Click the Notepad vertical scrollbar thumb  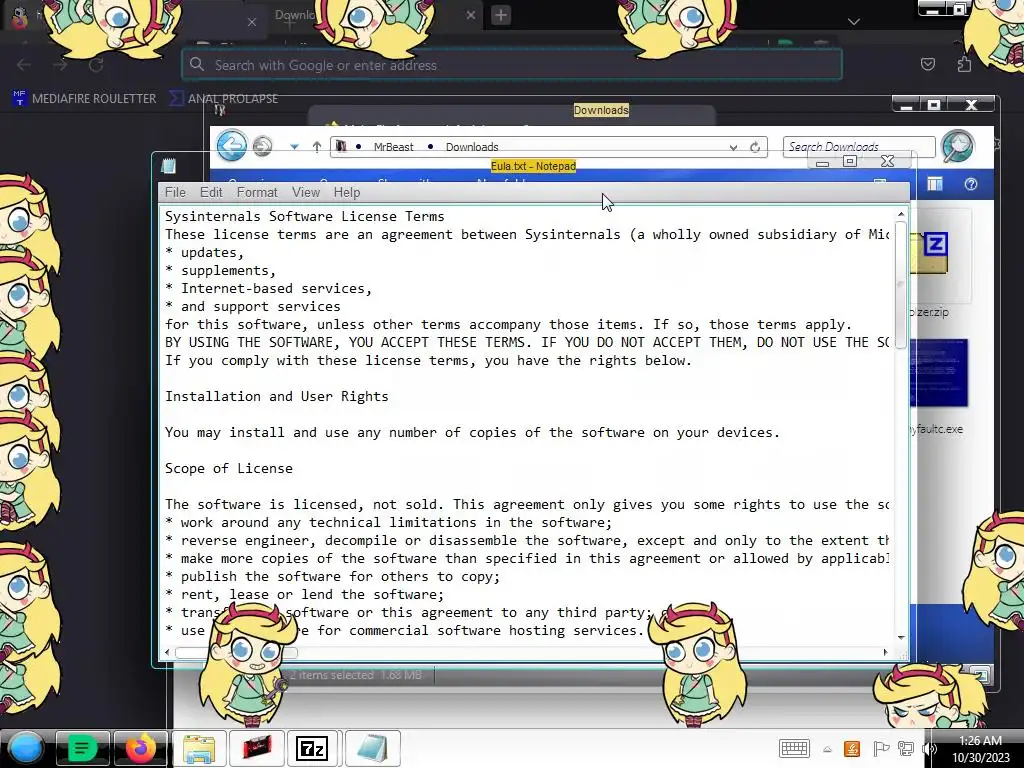[901, 285]
